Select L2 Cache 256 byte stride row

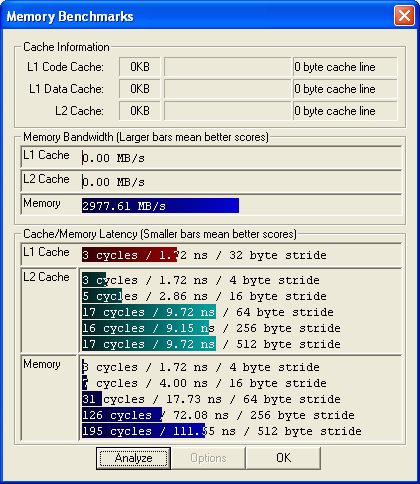click(x=211, y=328)
